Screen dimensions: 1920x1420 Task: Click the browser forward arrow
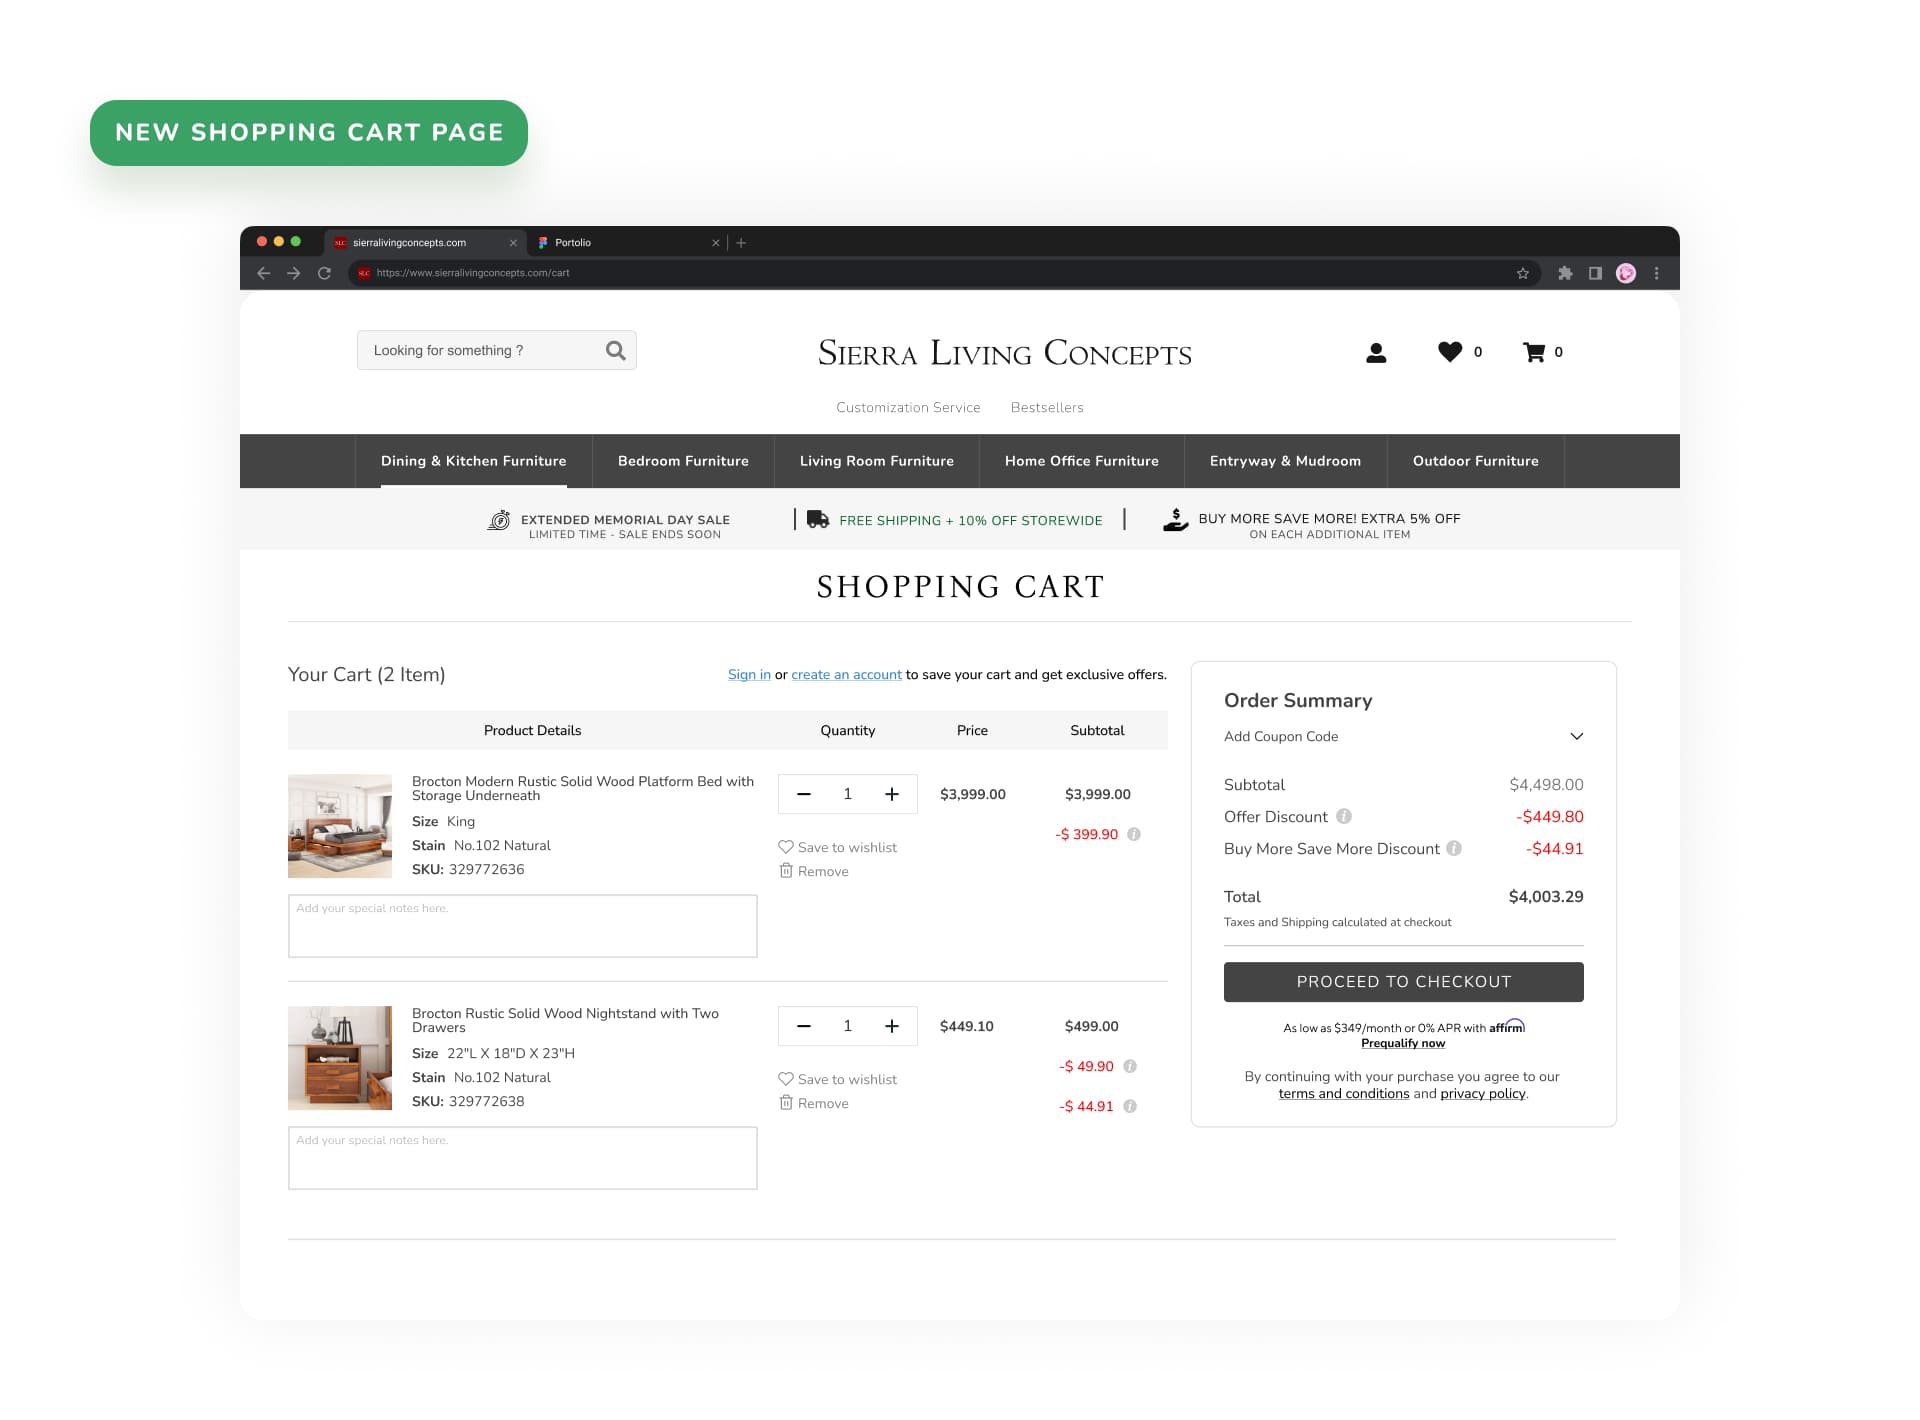pyautogui.click(x=294, y=273)
